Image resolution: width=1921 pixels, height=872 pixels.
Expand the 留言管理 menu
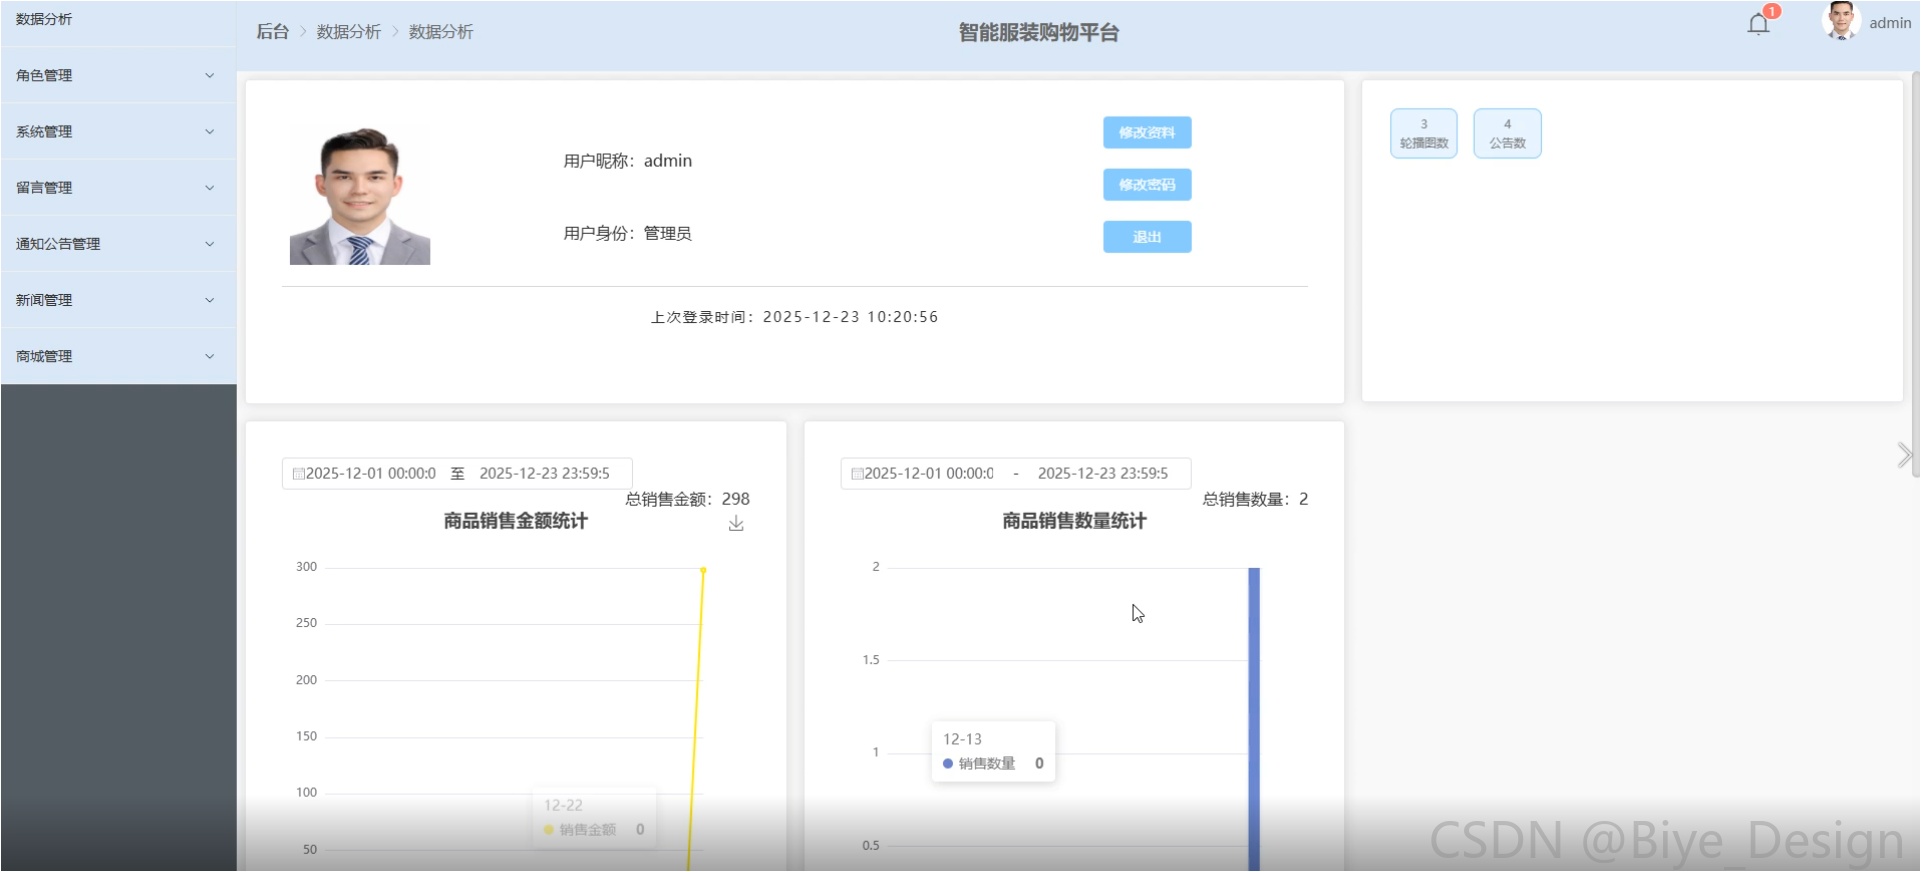click(118, 187)
